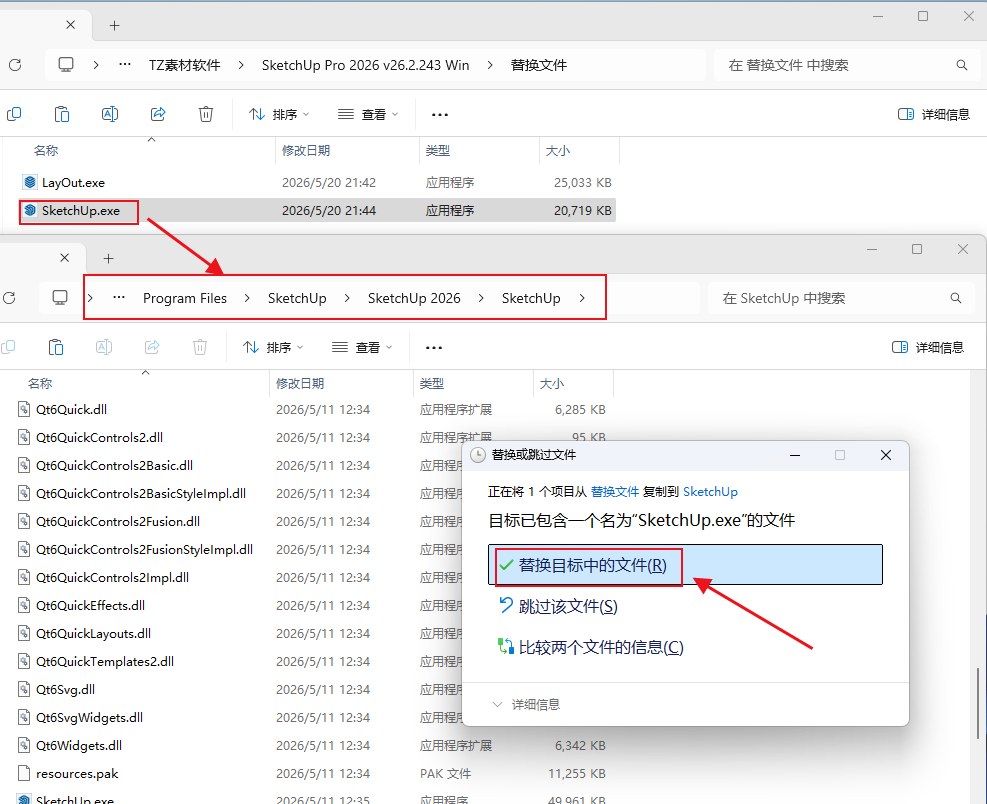Open a new tab in the 替换文件 window
Image resolution: width=987 pixels, height=804 pixels.
tap(114, 25)
